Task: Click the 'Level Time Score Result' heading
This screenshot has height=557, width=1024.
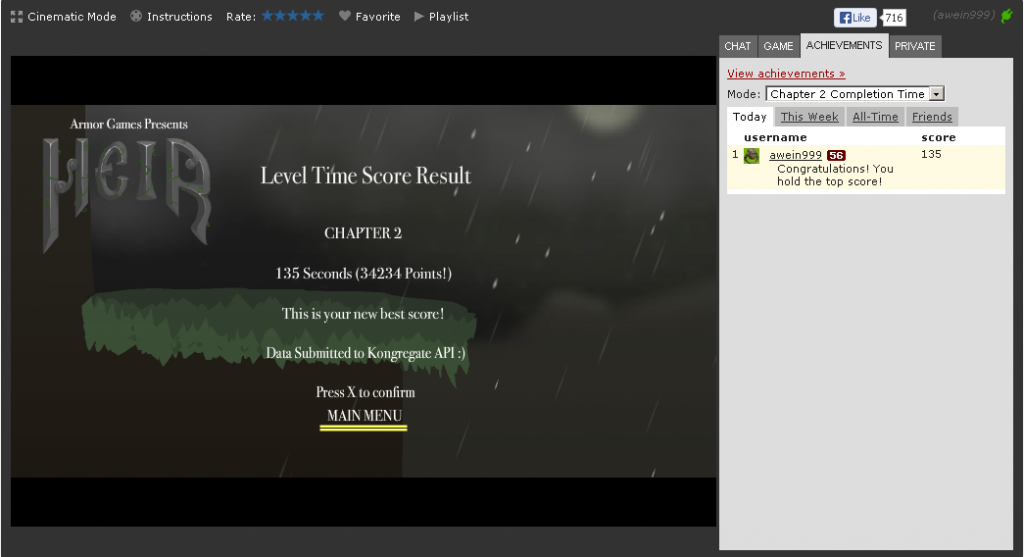Action: pyautogui.click(x=366, y=176)
